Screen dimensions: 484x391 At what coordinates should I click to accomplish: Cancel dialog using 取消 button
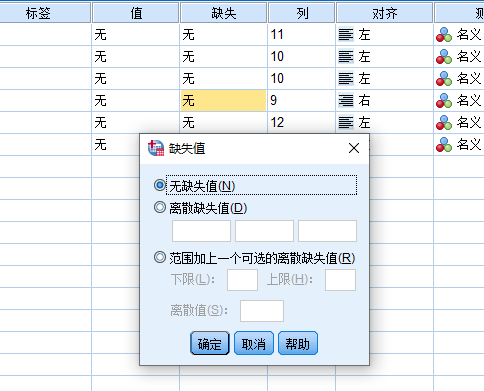coord(254,343)
